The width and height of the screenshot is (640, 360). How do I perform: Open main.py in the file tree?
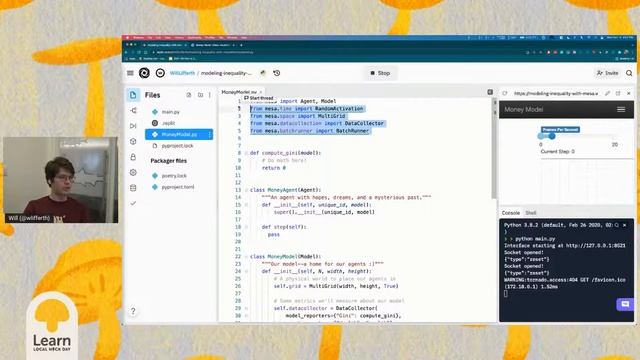click(171, 112)
